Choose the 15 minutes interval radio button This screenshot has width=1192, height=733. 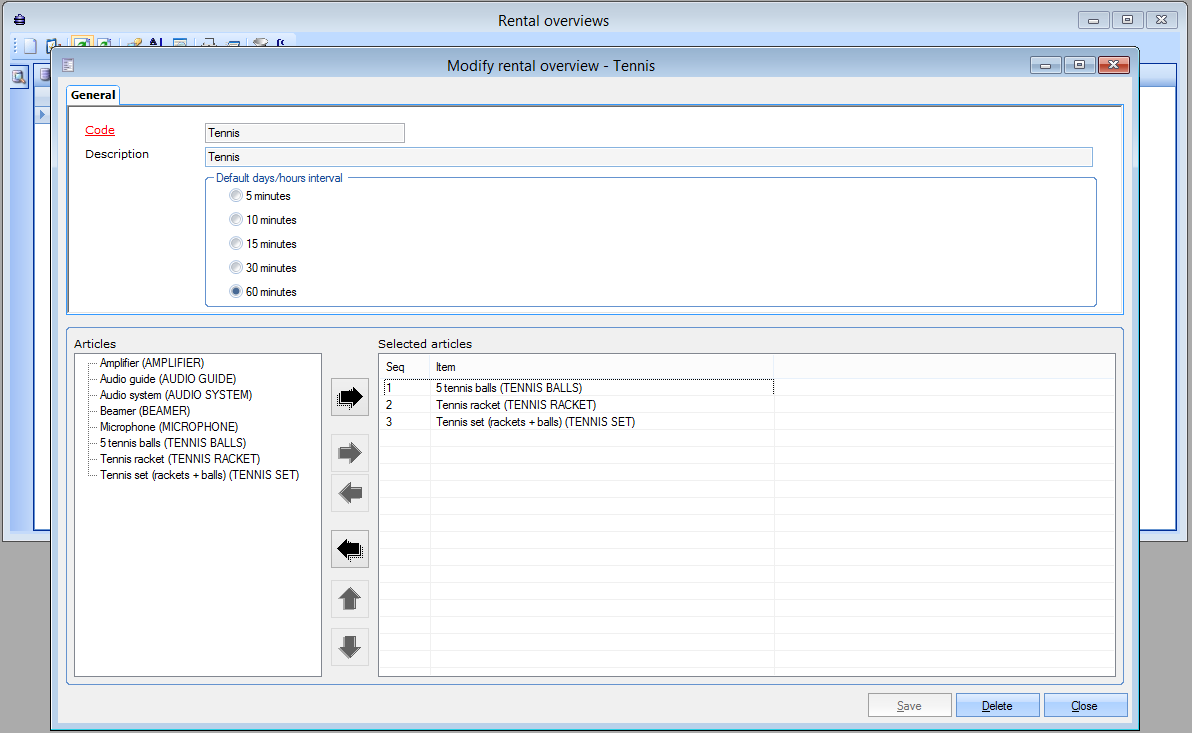[x=236, y=244]
